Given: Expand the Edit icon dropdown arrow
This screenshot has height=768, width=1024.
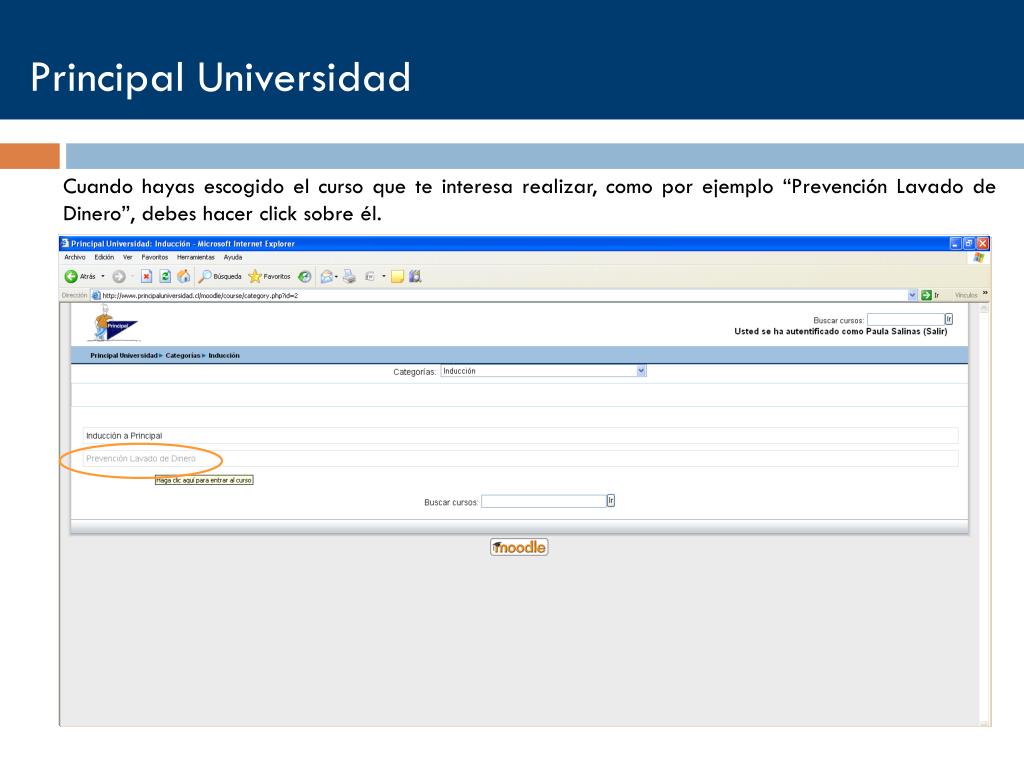Looking at the screenshot, I should click(x=383, y=276).
